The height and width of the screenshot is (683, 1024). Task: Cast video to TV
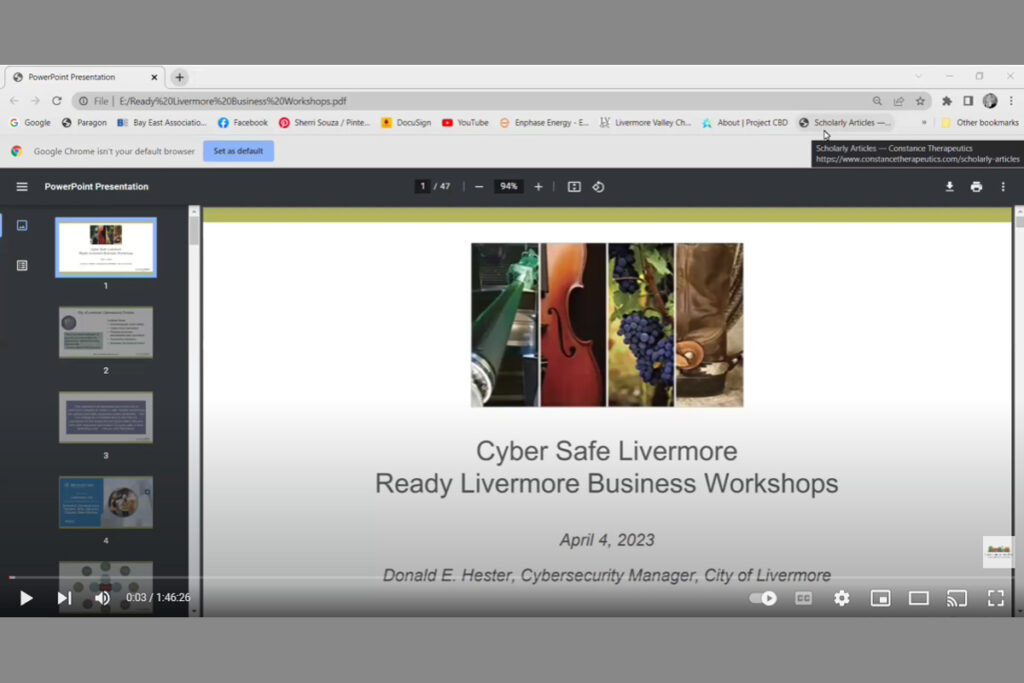pos(957,597)
